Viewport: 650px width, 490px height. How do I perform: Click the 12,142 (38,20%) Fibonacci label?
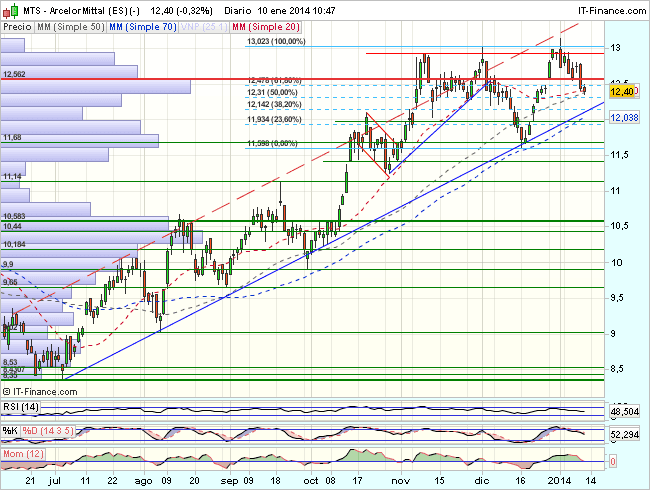click(274, 104)
